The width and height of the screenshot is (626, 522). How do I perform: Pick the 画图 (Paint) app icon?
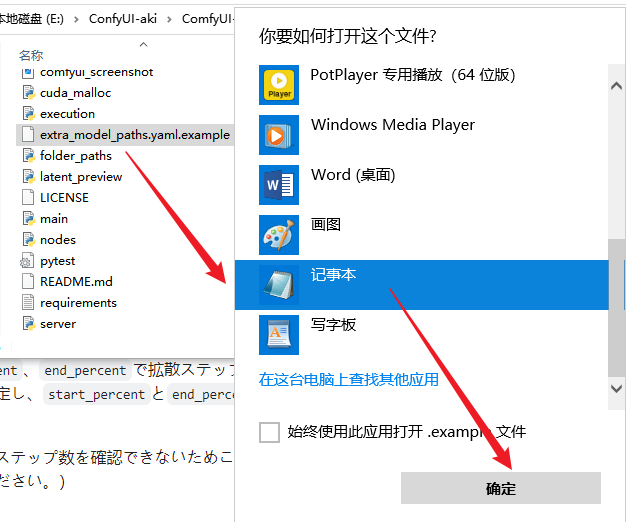(x=279, y=235)
